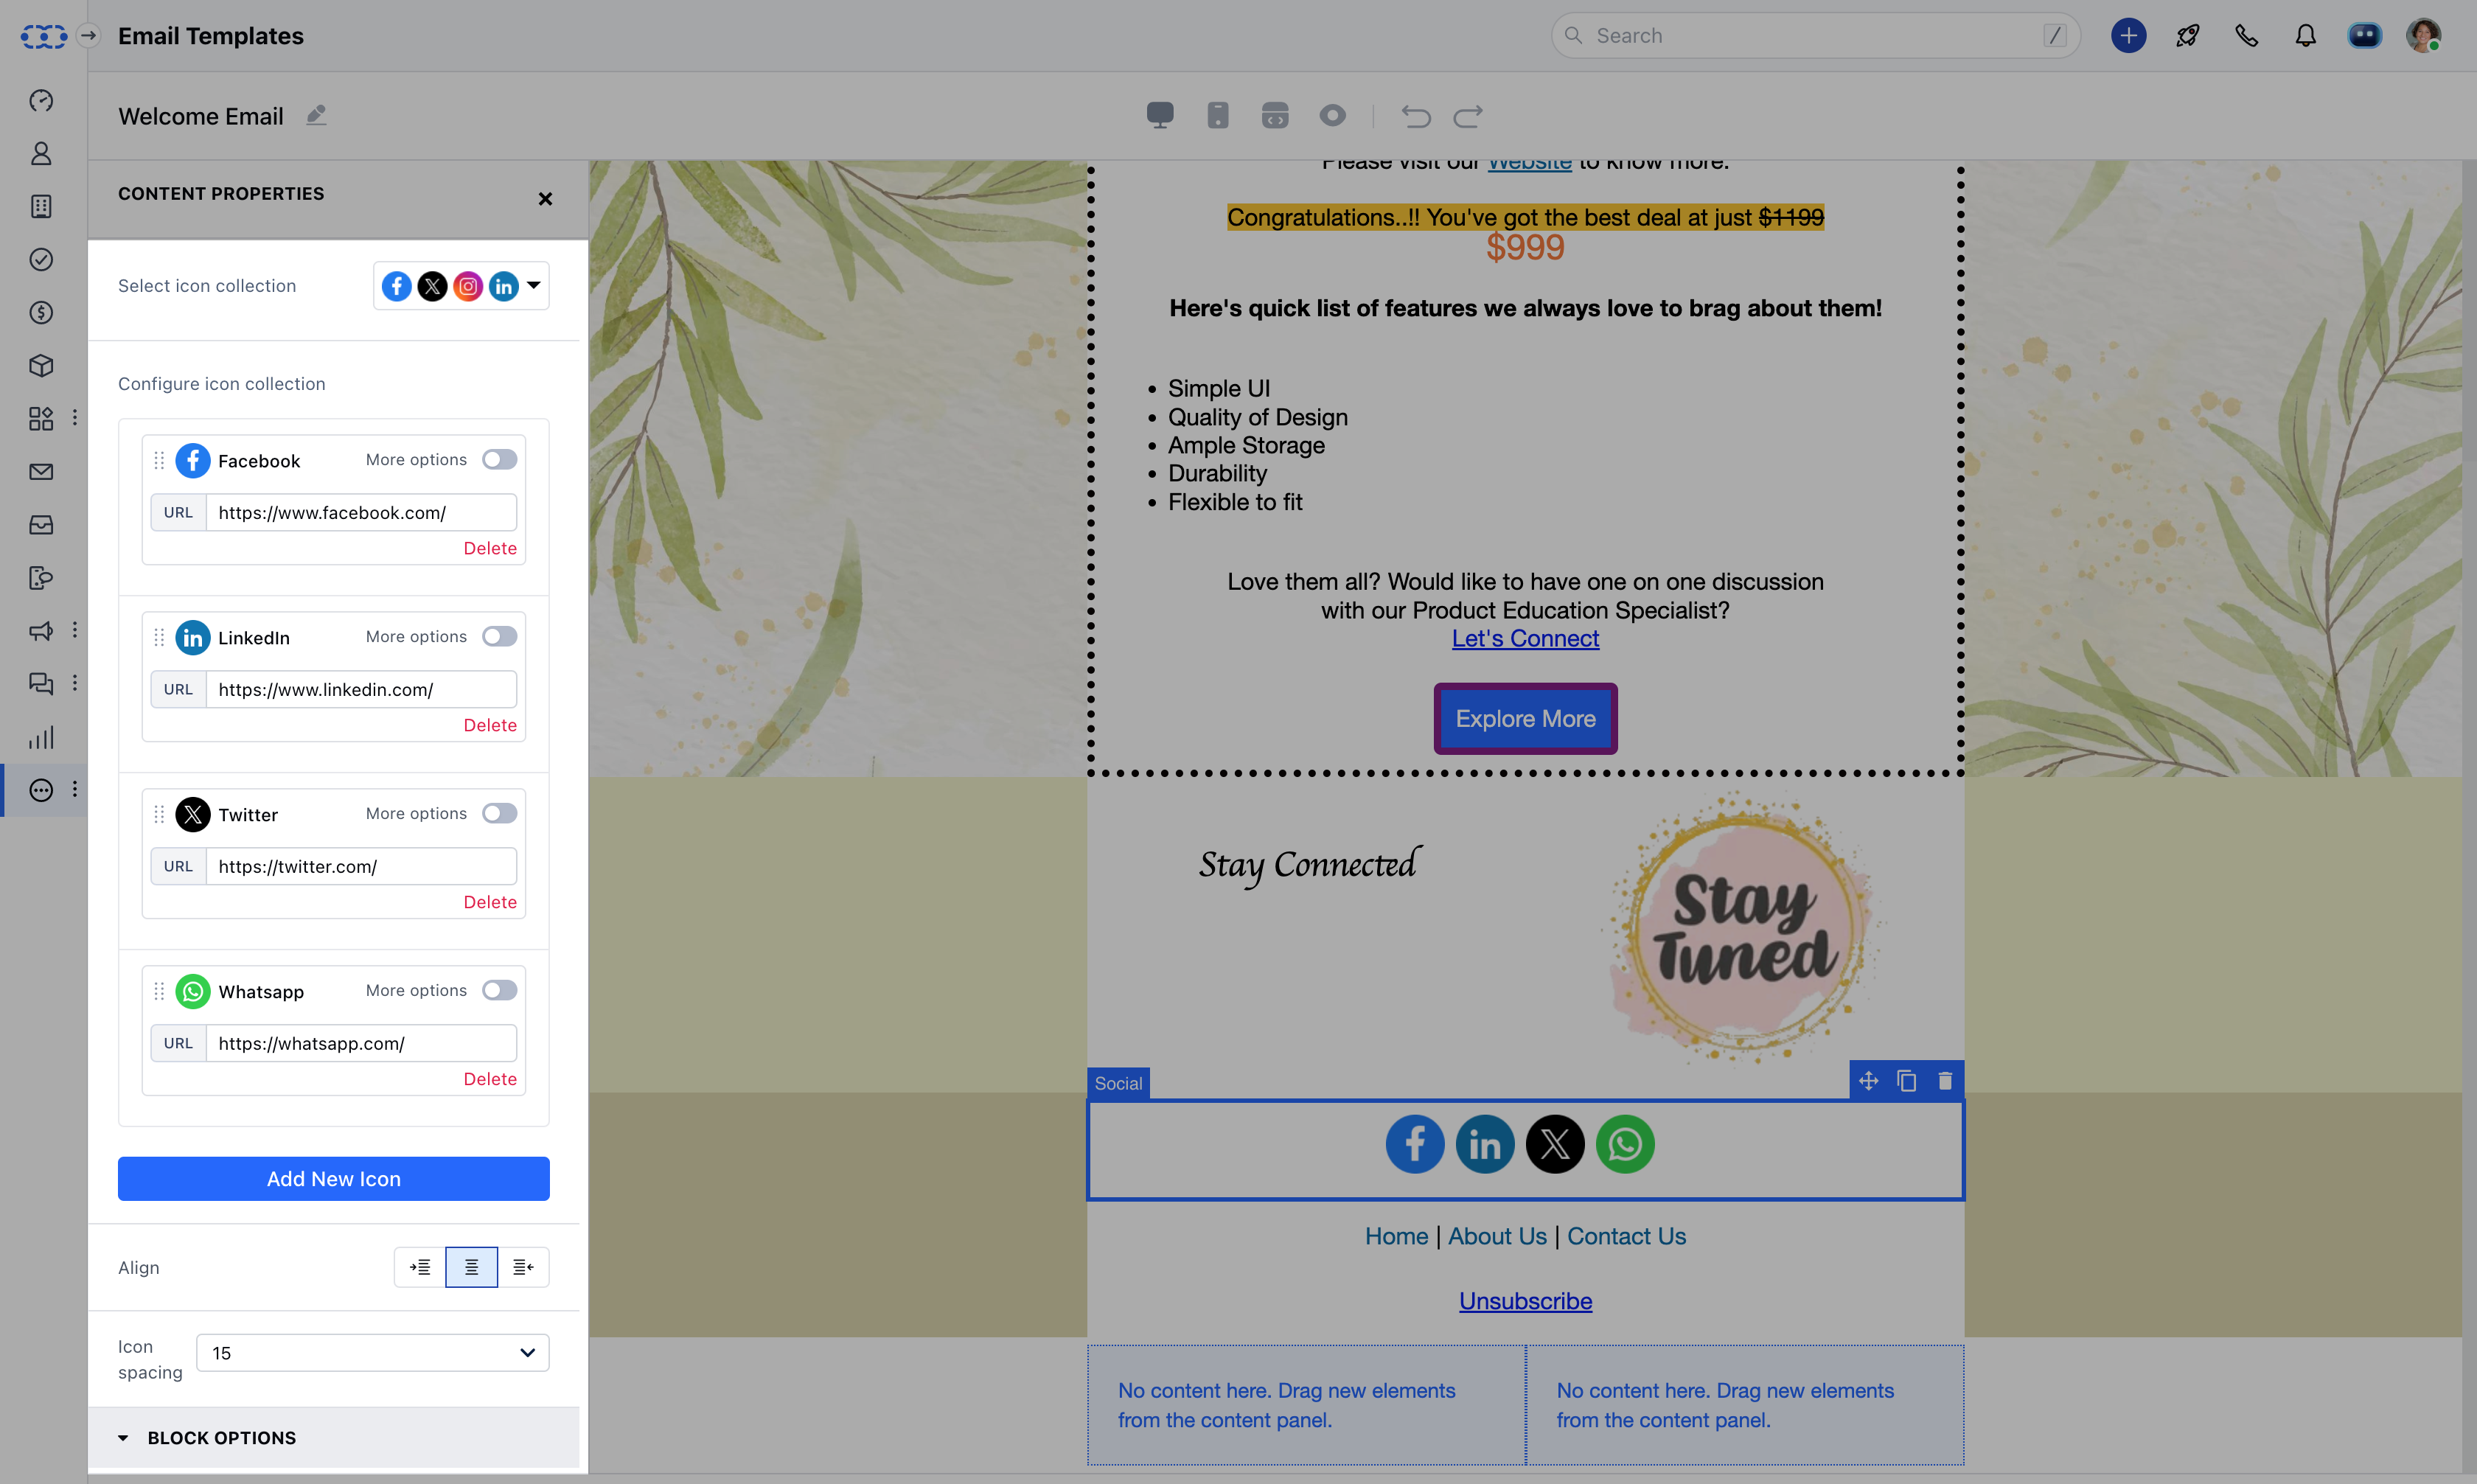
Task: Select the right alignment option
Action: click(523, 1267)
